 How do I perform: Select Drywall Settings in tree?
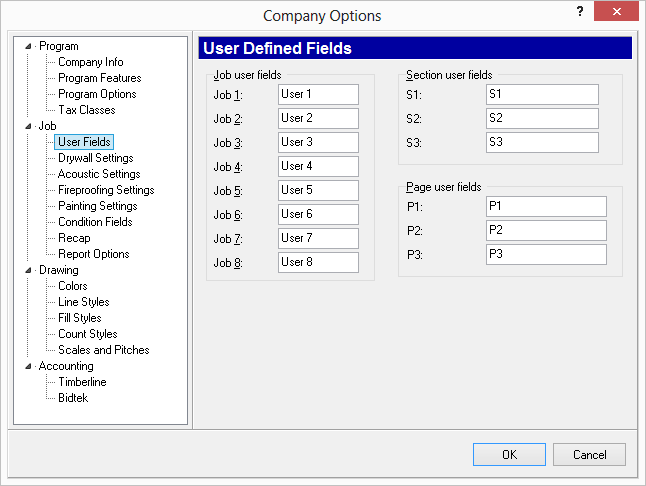tap(96, 158)
